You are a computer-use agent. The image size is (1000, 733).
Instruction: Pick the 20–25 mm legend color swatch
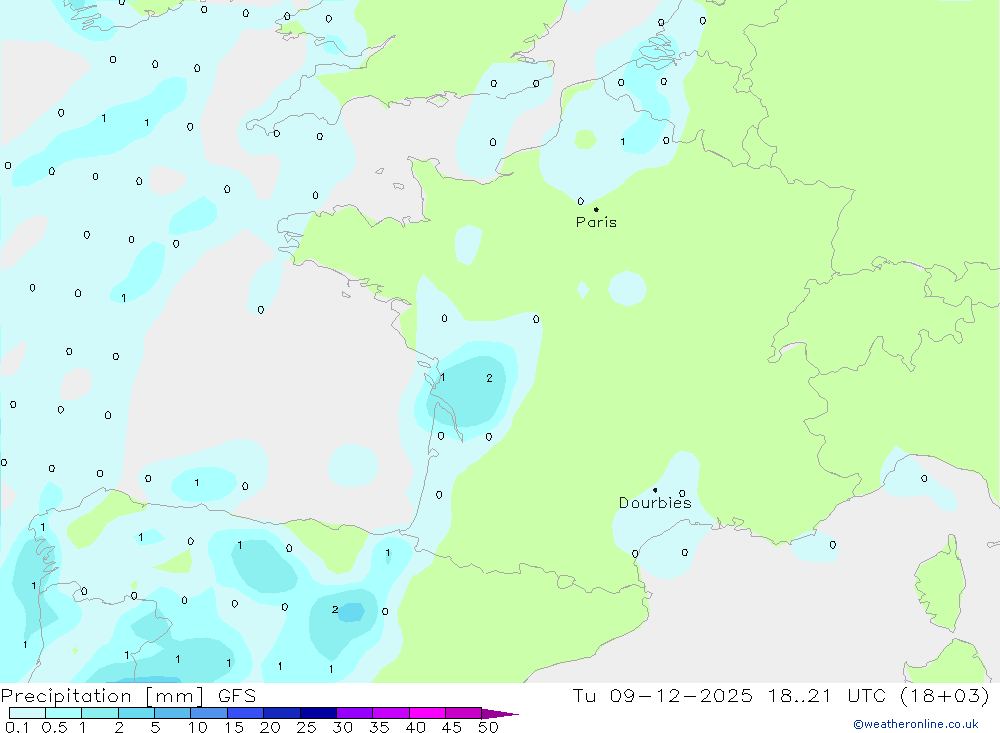point(281,713)
